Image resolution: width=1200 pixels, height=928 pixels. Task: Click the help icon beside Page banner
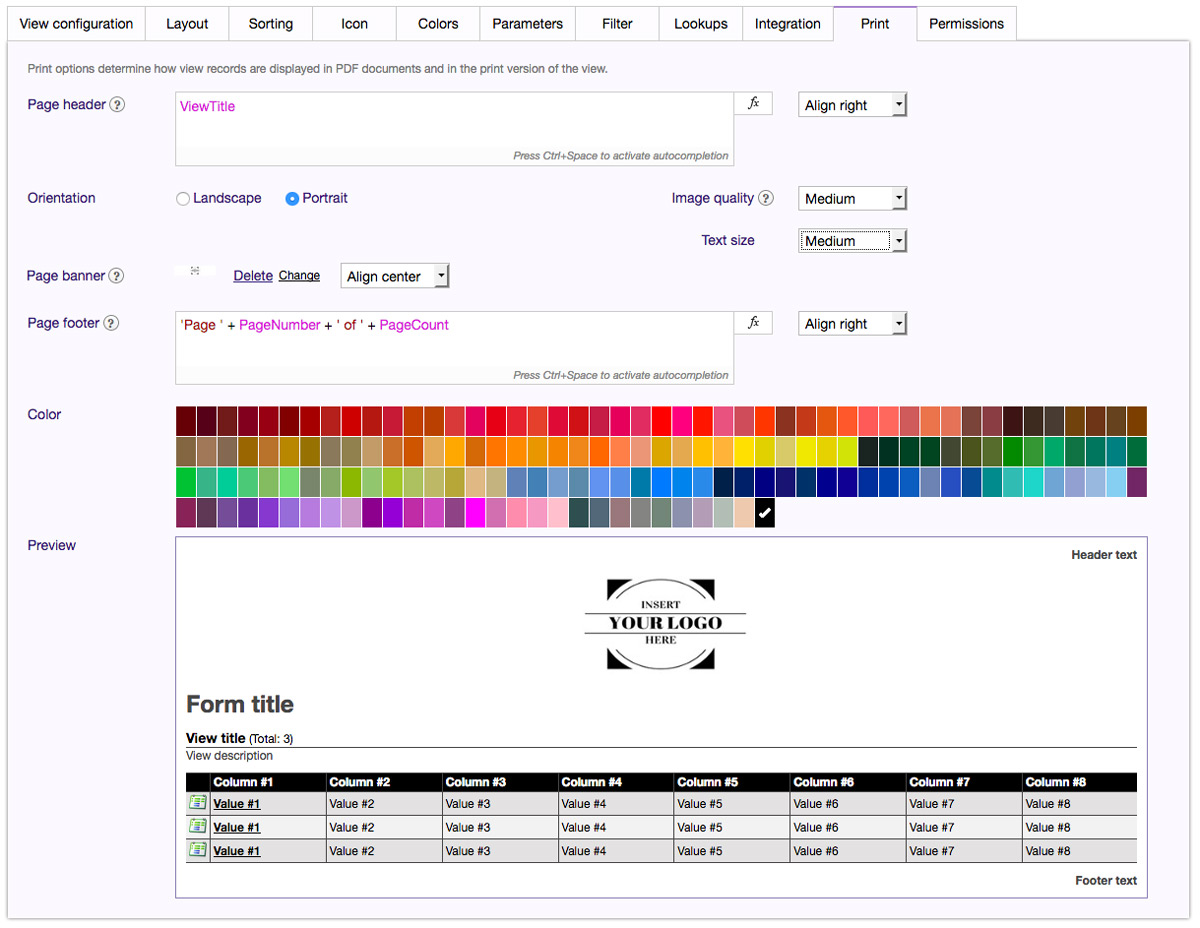tap(116, 276)
